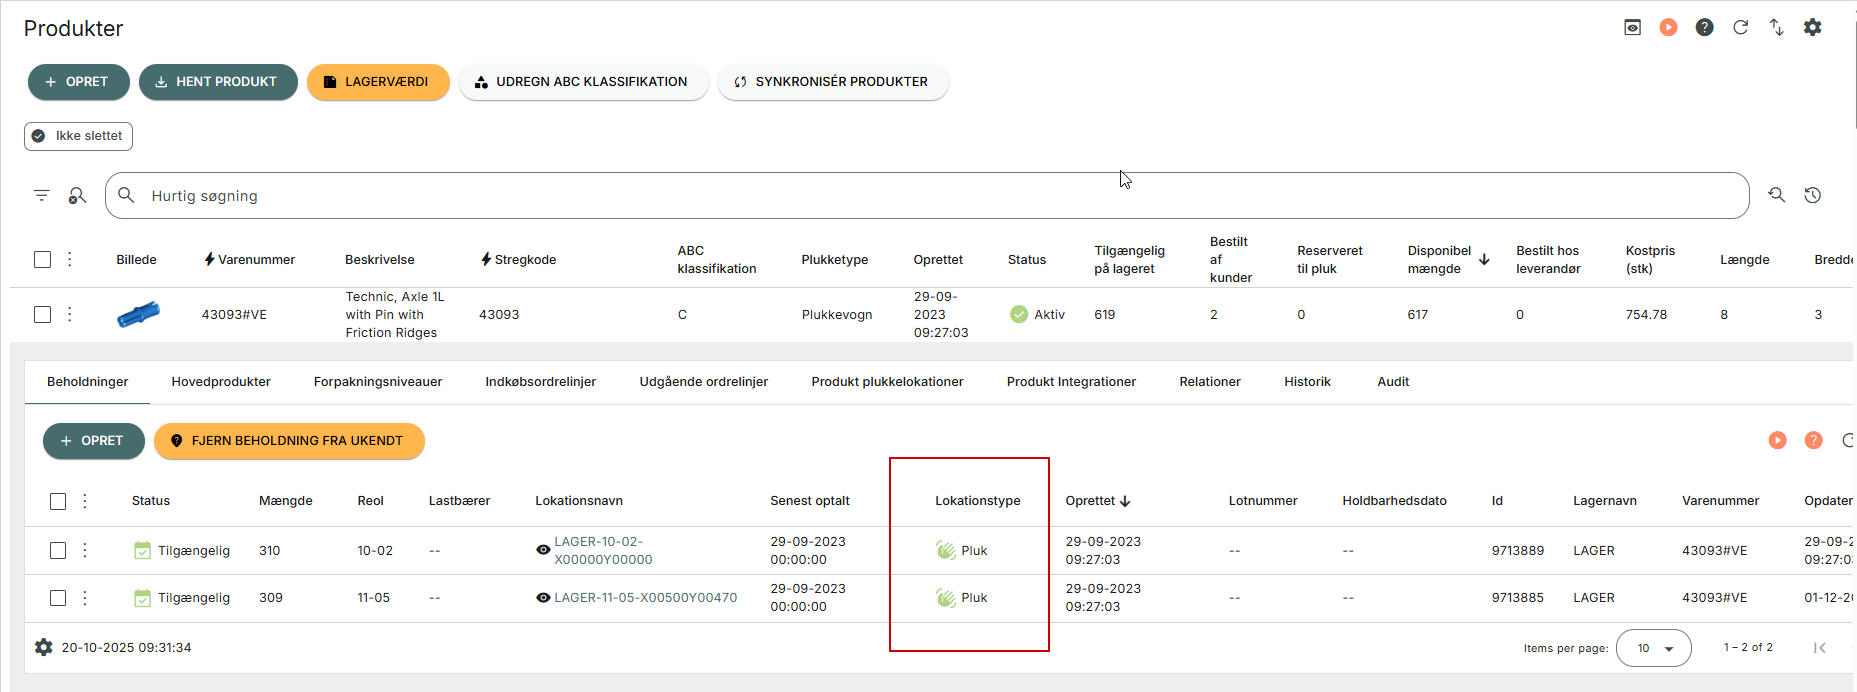
Task: Click the magnifier icon inside Hurtig søgning
Action: click(x=126, y=195)
